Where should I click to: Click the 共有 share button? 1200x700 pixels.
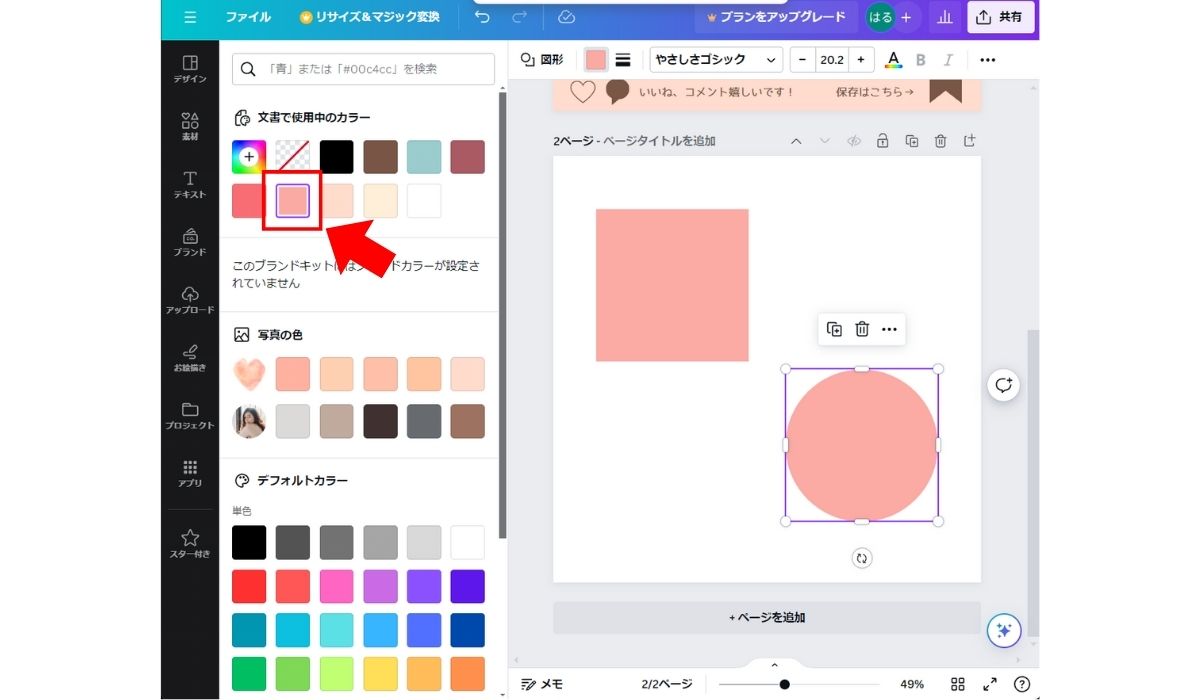click(x=1000, y=17)
